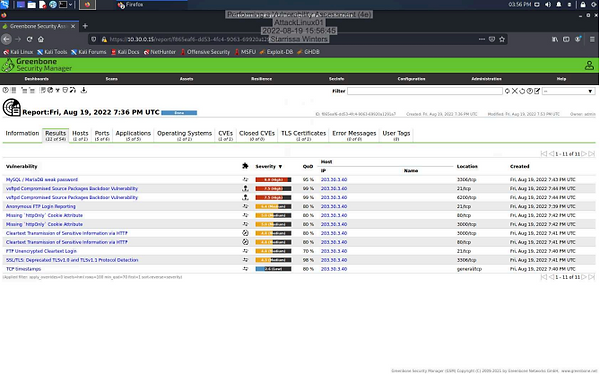Screen dimensions: 600x374
Task: Open the corresponding vulnerabilities icon in toolbar
Action: pyautogui.click(x=57, y=90)
